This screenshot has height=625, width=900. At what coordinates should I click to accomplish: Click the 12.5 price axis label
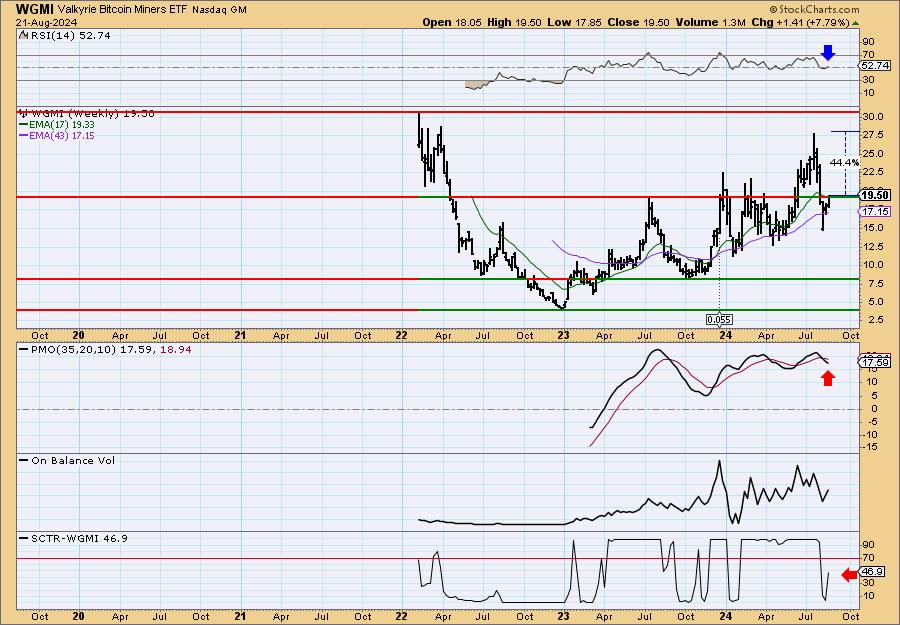873,247
